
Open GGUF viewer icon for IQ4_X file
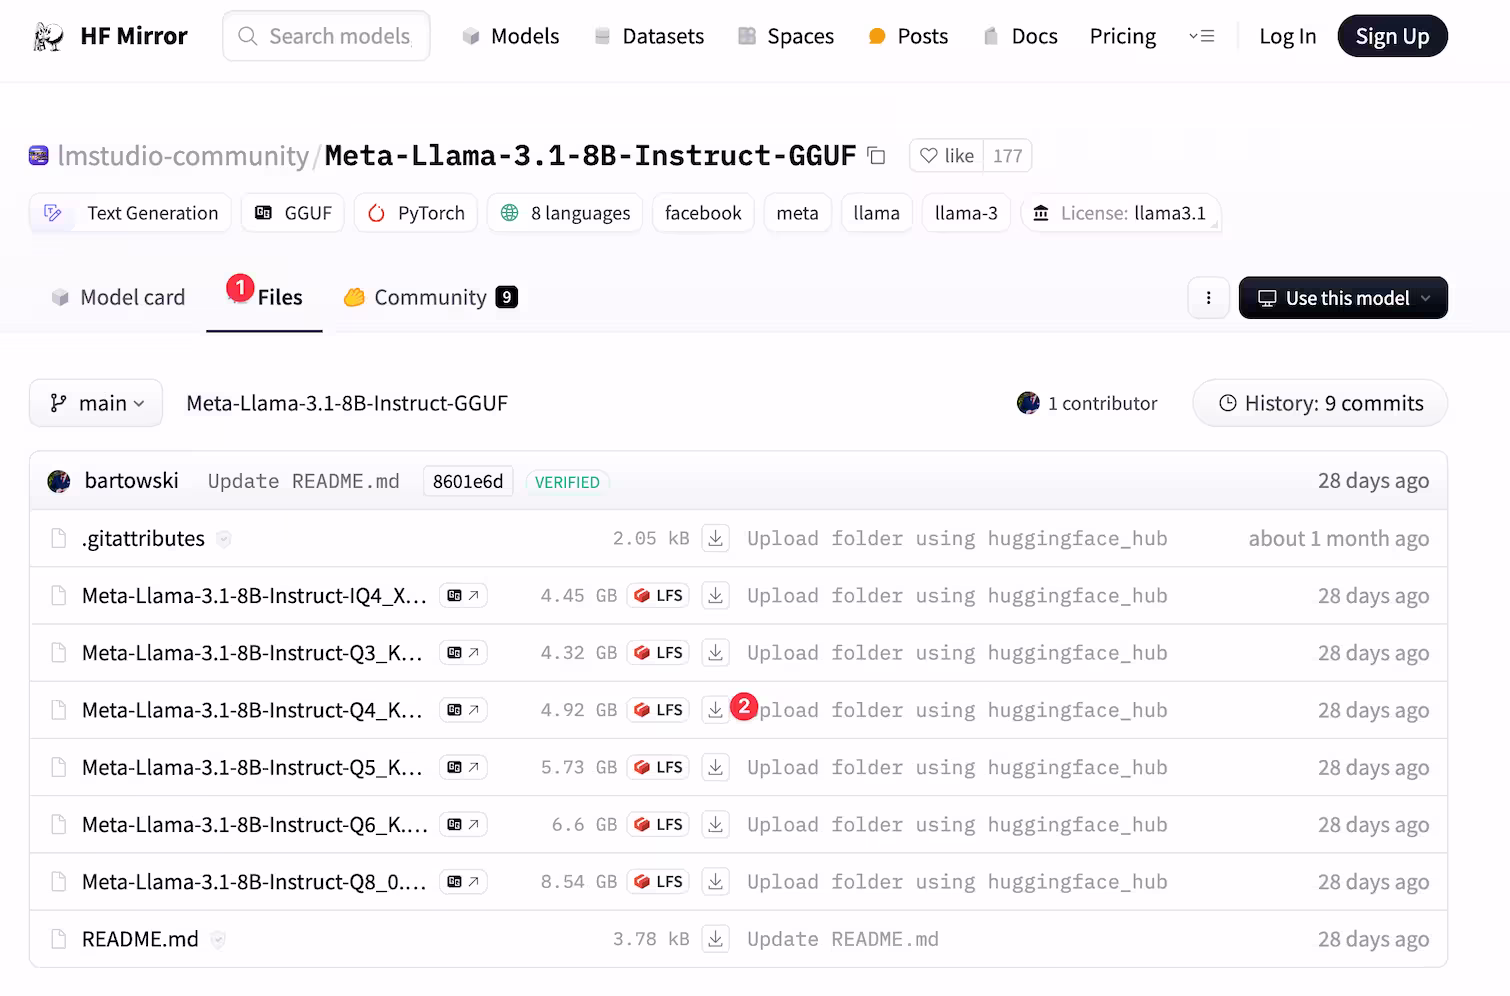[x=463, y=596]
